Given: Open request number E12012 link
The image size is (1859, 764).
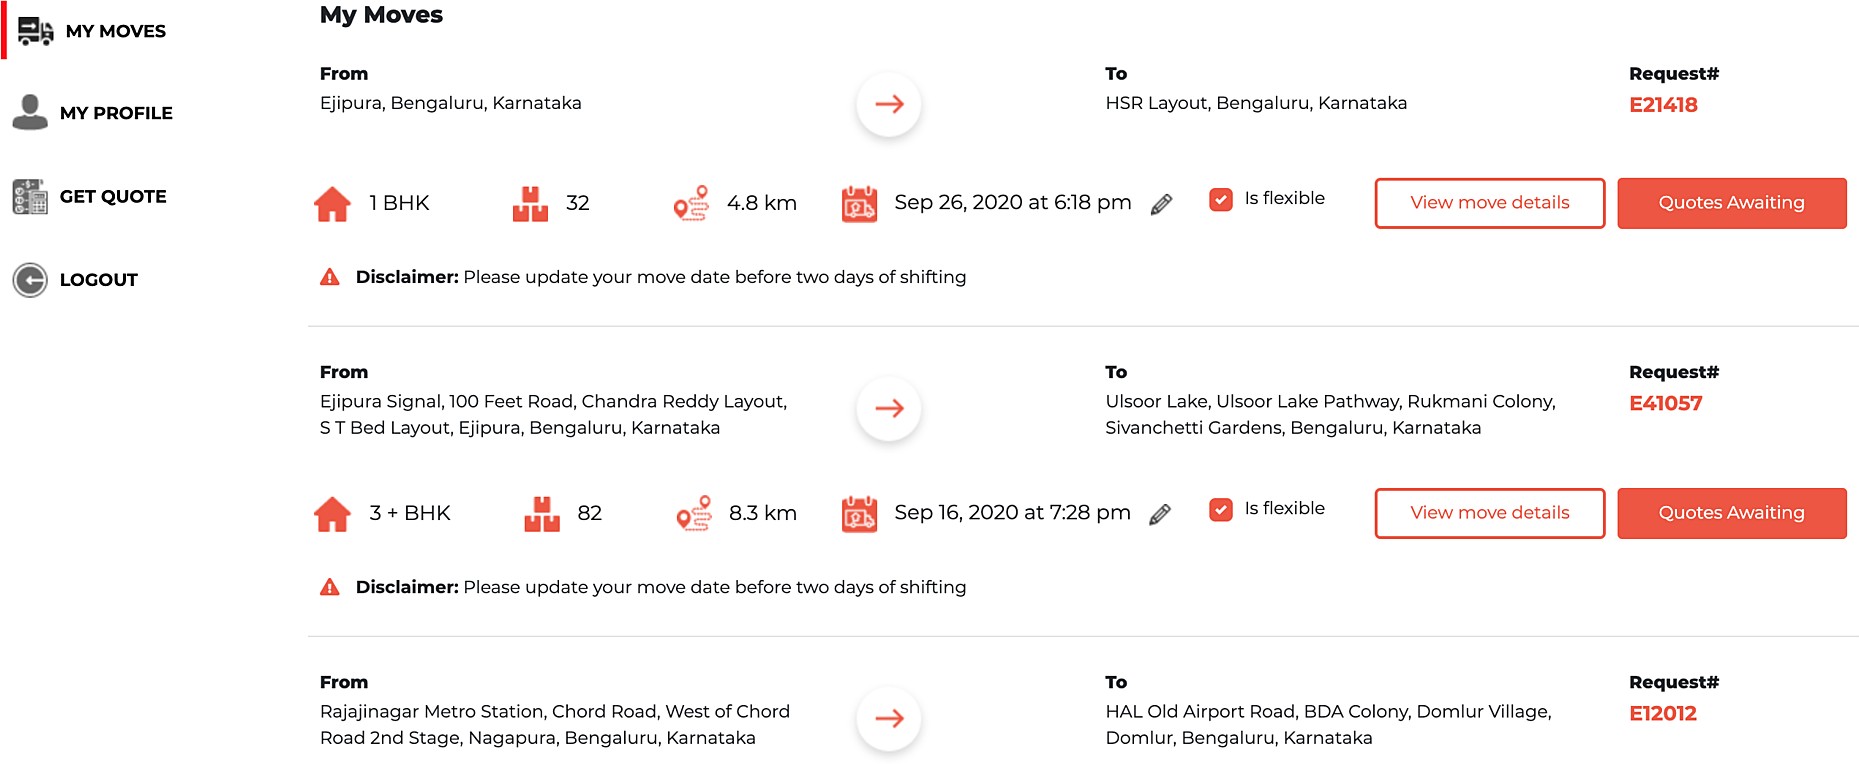Looking at the screenshot, I should click(1662, 713).
